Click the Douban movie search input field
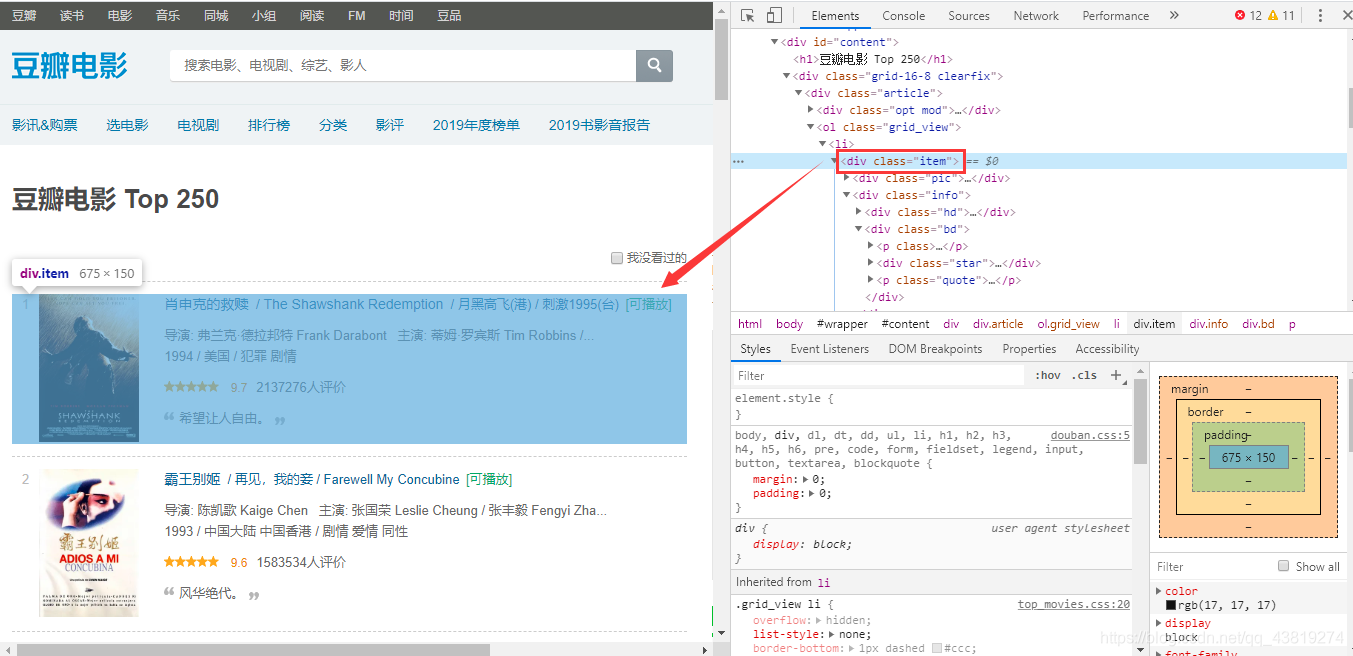Viewport: 1353px width, 656px height. pyautogui.click(x=403, y=65)
